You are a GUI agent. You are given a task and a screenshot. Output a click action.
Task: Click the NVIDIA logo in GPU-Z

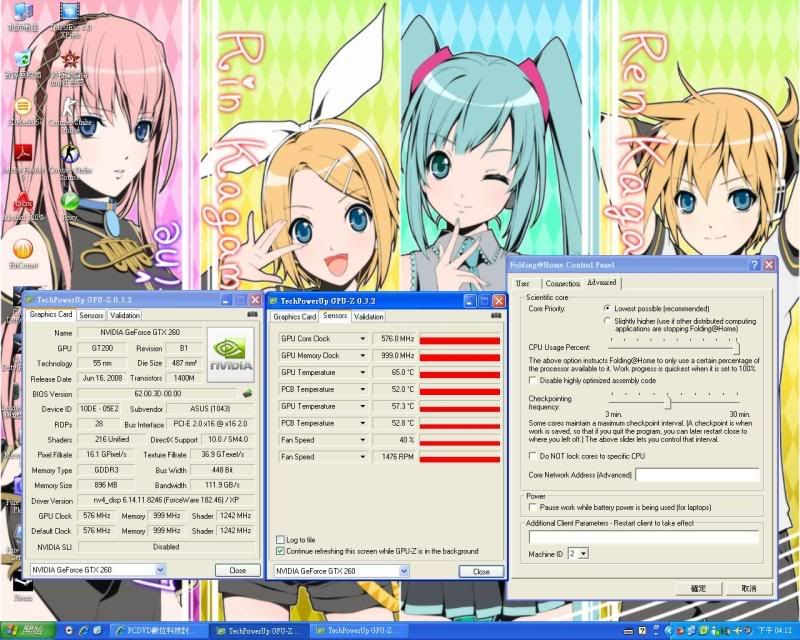(x=231, y=355)
